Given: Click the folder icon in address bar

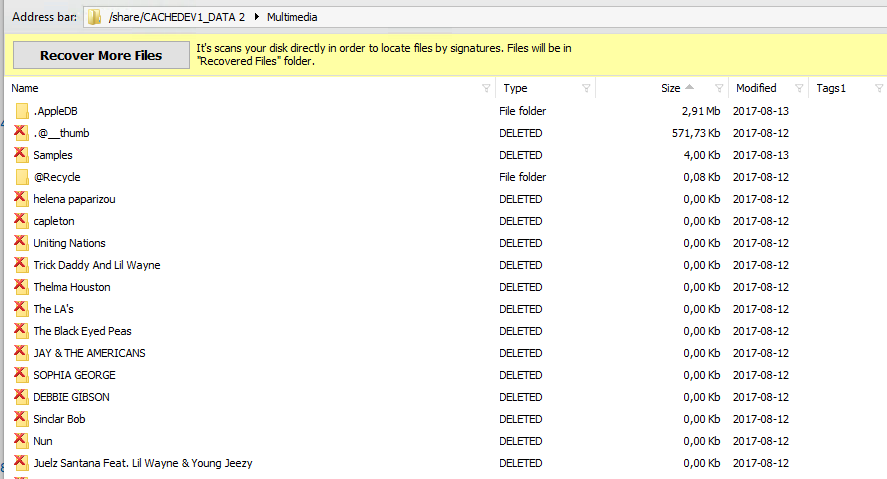Looking at the screenshot, I should click(94, 17).
